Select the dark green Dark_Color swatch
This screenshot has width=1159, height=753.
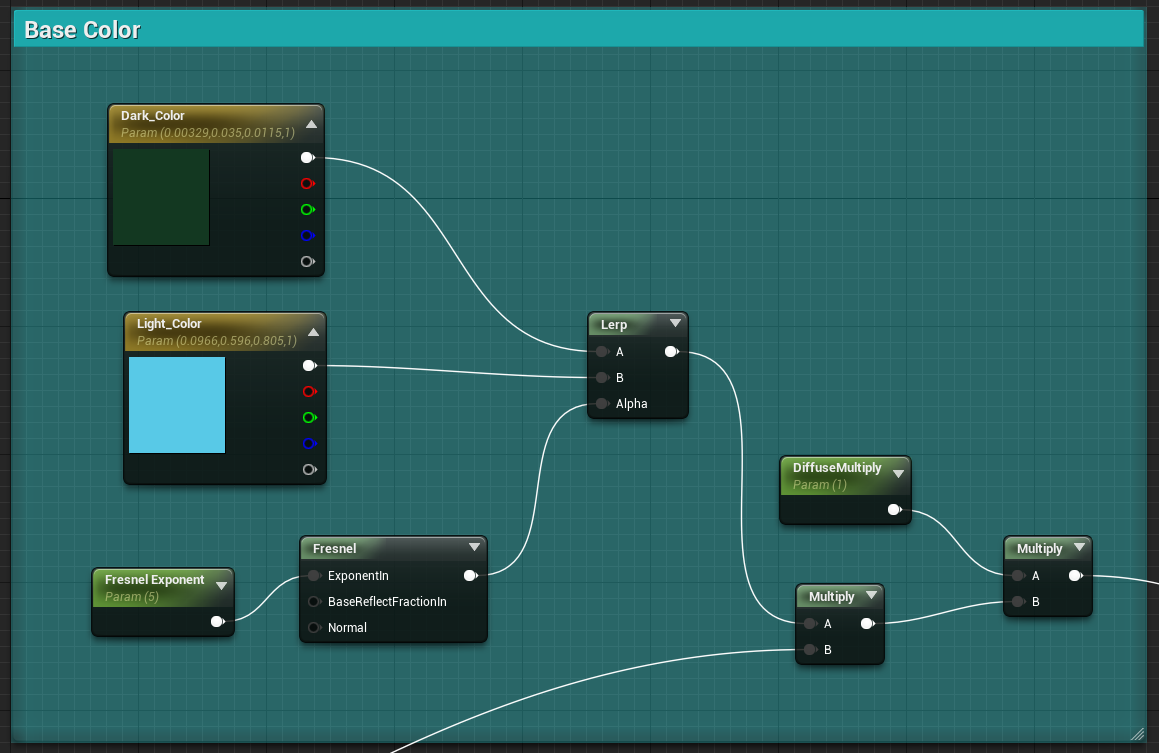tap(161, 197)
